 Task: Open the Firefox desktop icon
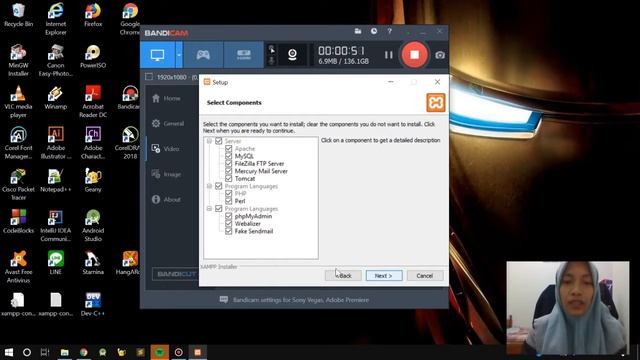point(93,15)
